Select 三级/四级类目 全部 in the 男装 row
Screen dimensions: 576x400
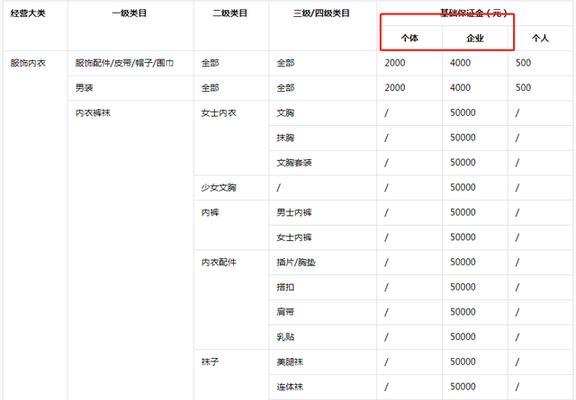click(285, 88)
